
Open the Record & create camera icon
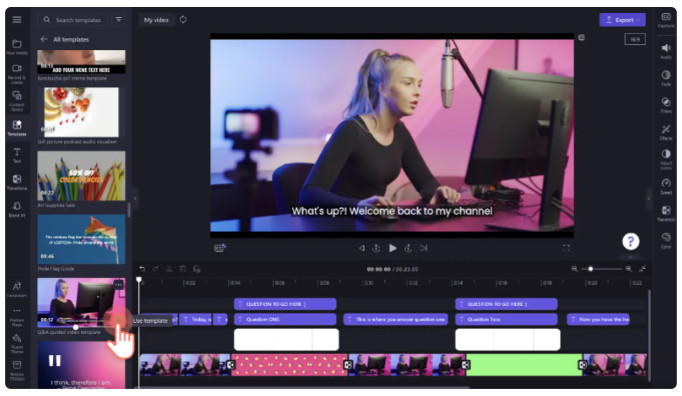[17, 69]
